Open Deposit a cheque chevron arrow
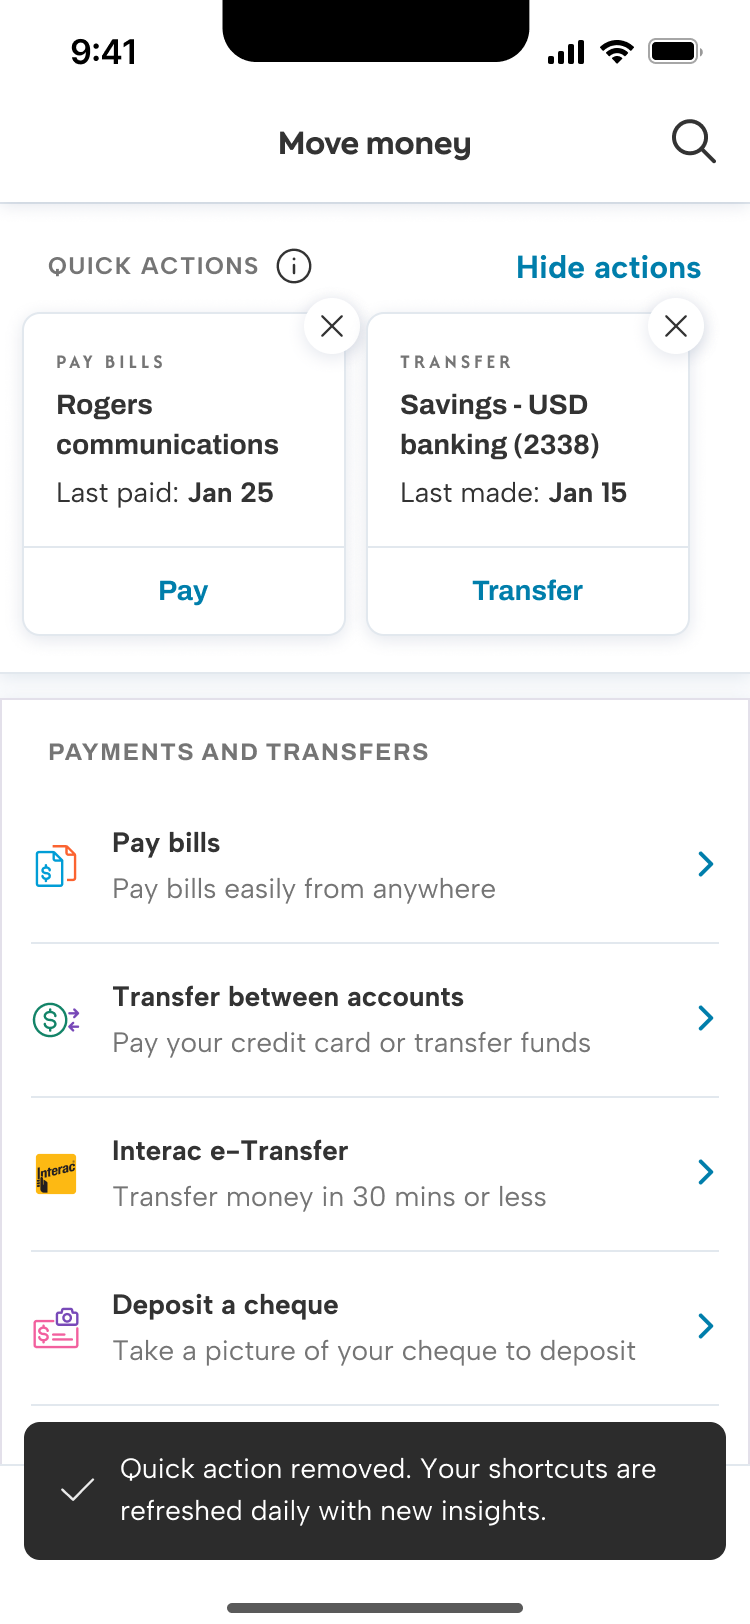 coord(706,1326)
